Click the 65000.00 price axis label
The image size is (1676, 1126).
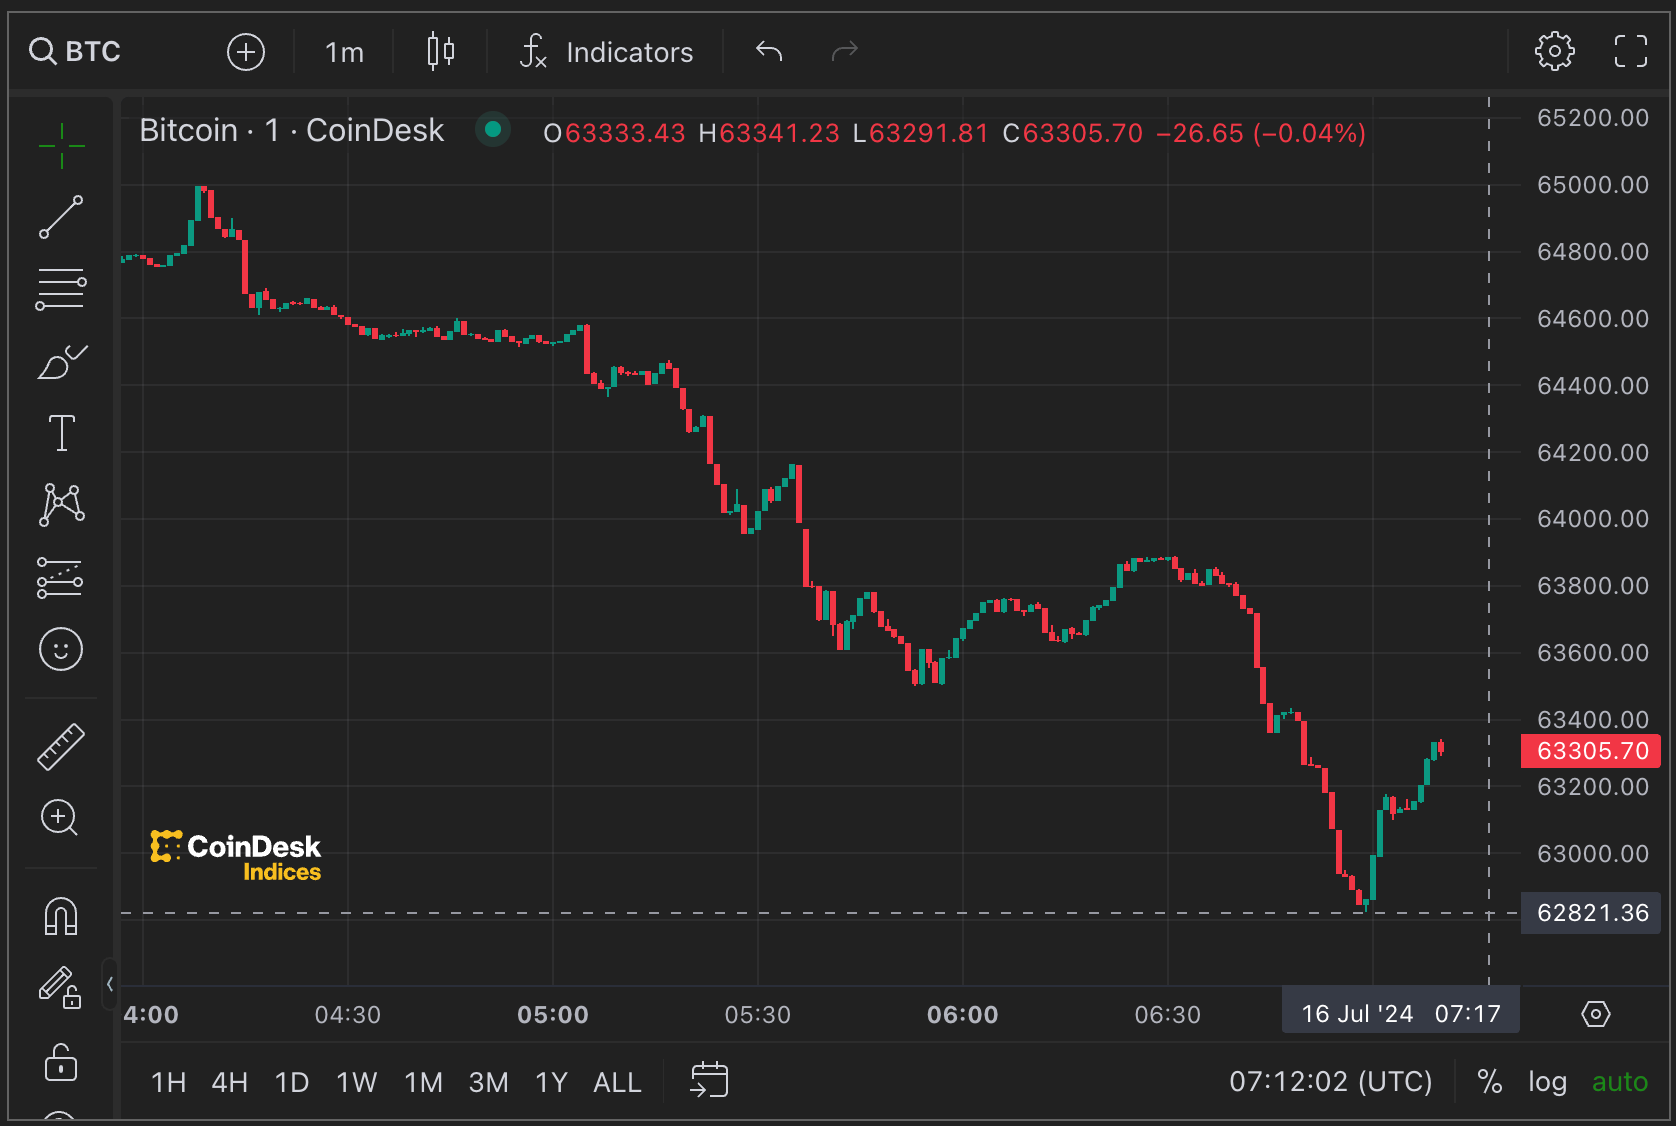click(1593, 185)
